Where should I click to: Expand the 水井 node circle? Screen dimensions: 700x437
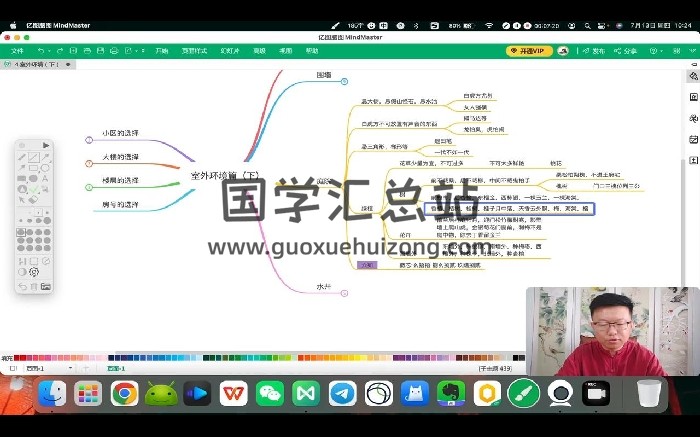coord(344,293)
